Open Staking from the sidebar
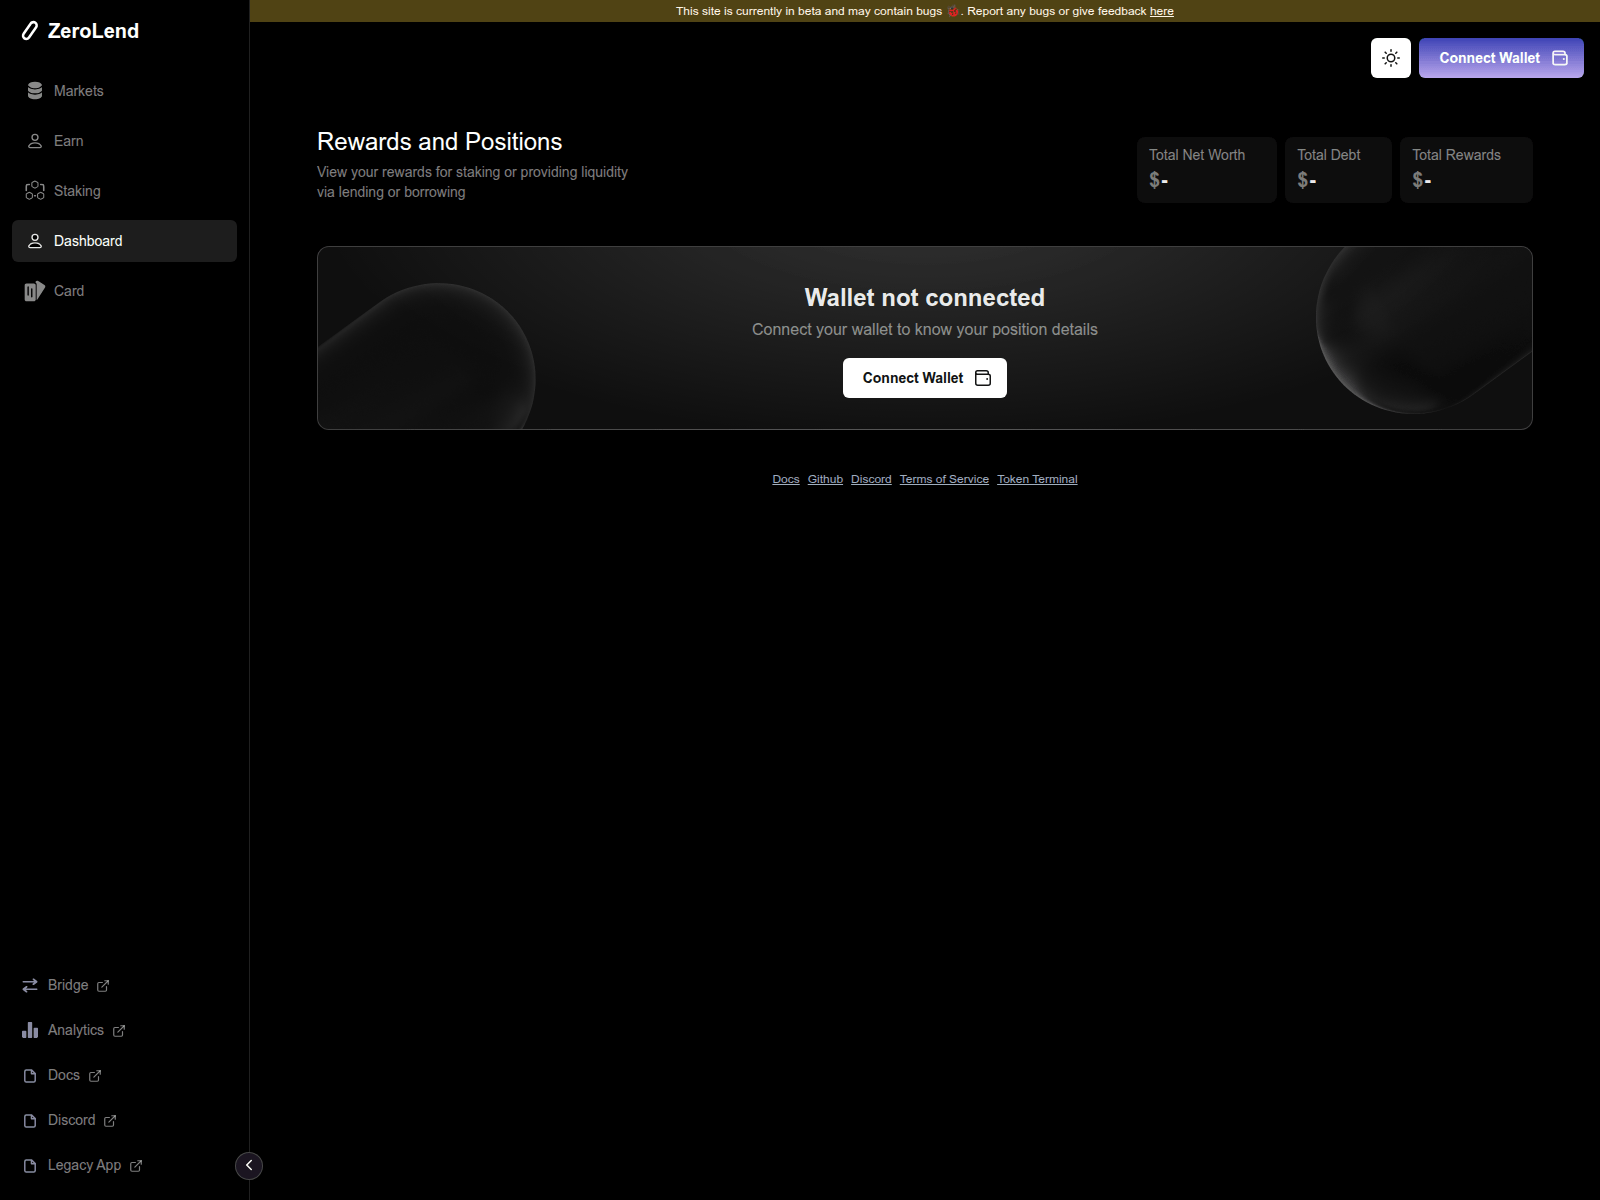This screenshot has height=1200, width=1600. click(77, 191)
